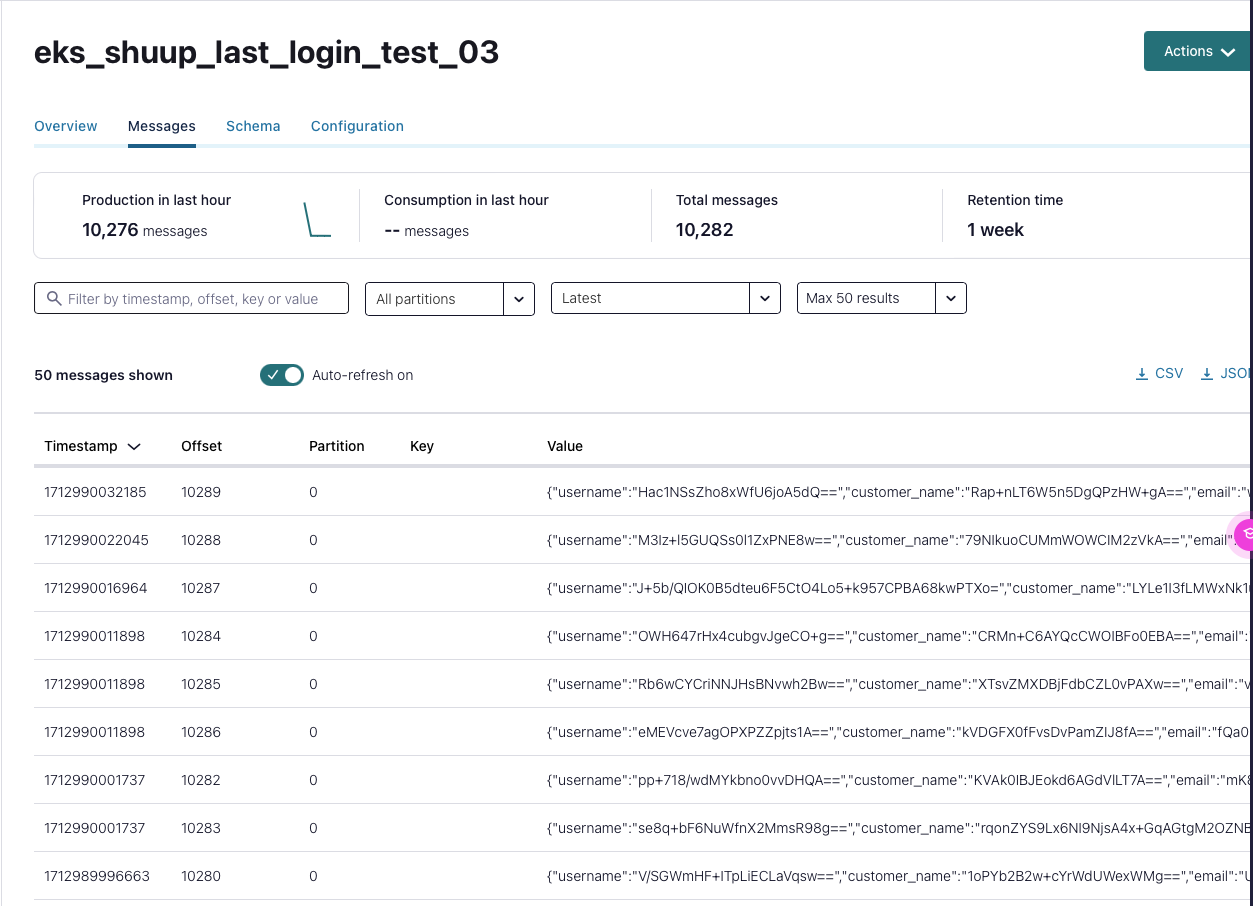Click the Key column header

(422, 446)
